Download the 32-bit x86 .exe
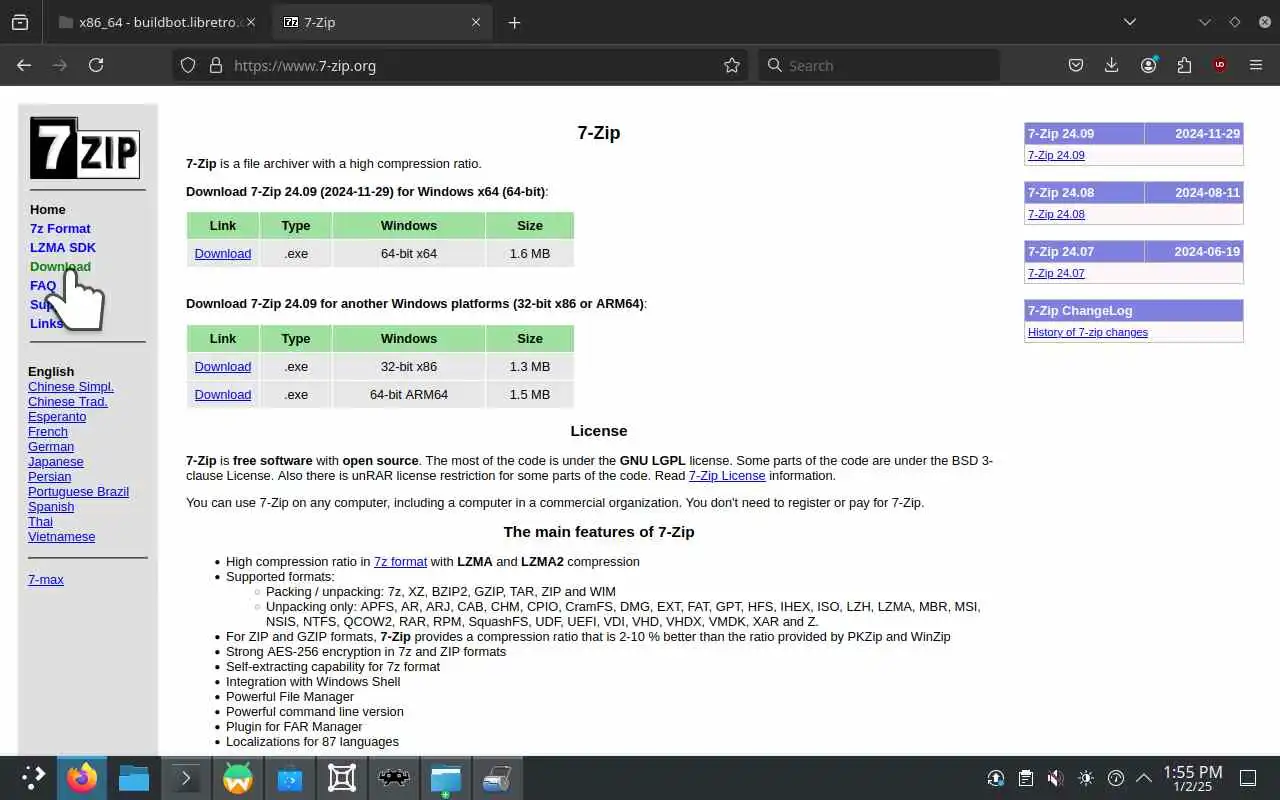1280x800 pixels. 223,366
